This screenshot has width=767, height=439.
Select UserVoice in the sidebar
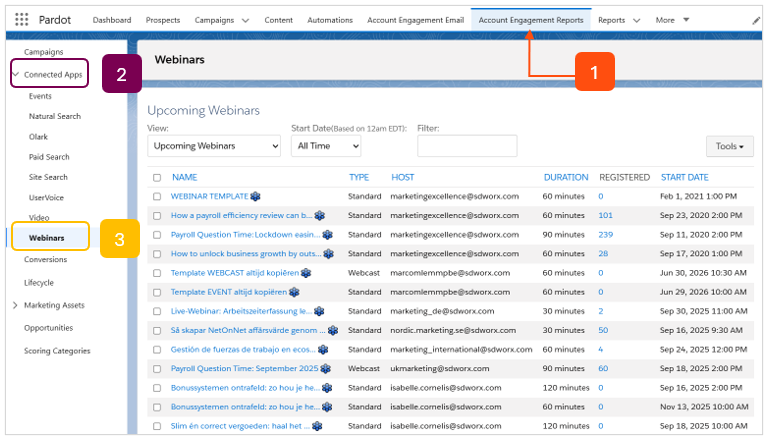(x=46, y=198)
